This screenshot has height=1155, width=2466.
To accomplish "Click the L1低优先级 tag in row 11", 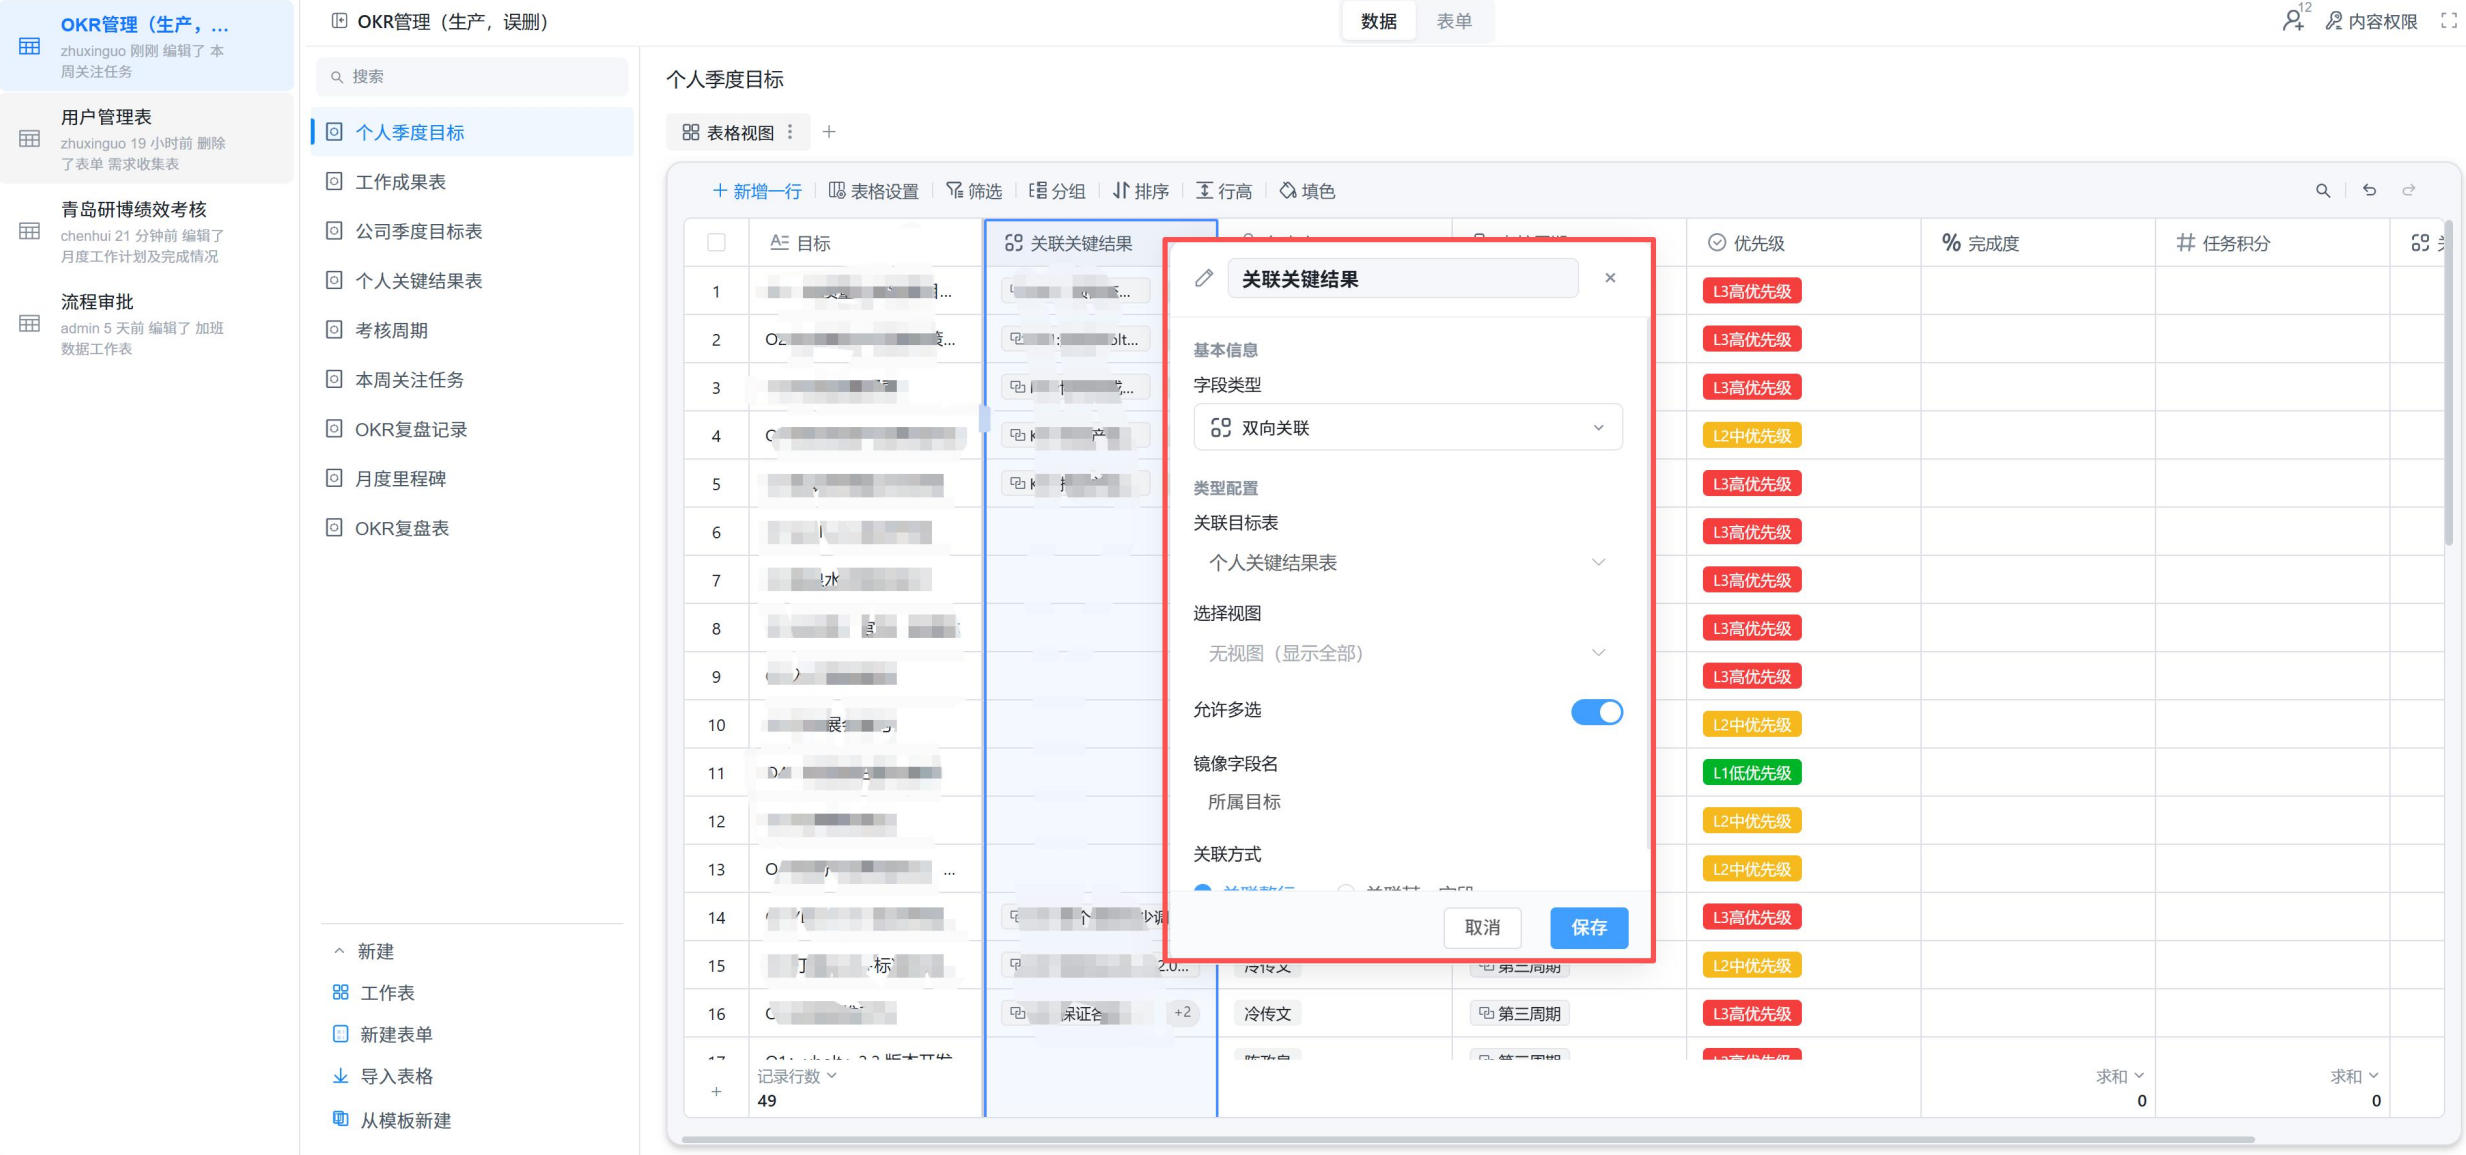I will tap(1752, 773).
